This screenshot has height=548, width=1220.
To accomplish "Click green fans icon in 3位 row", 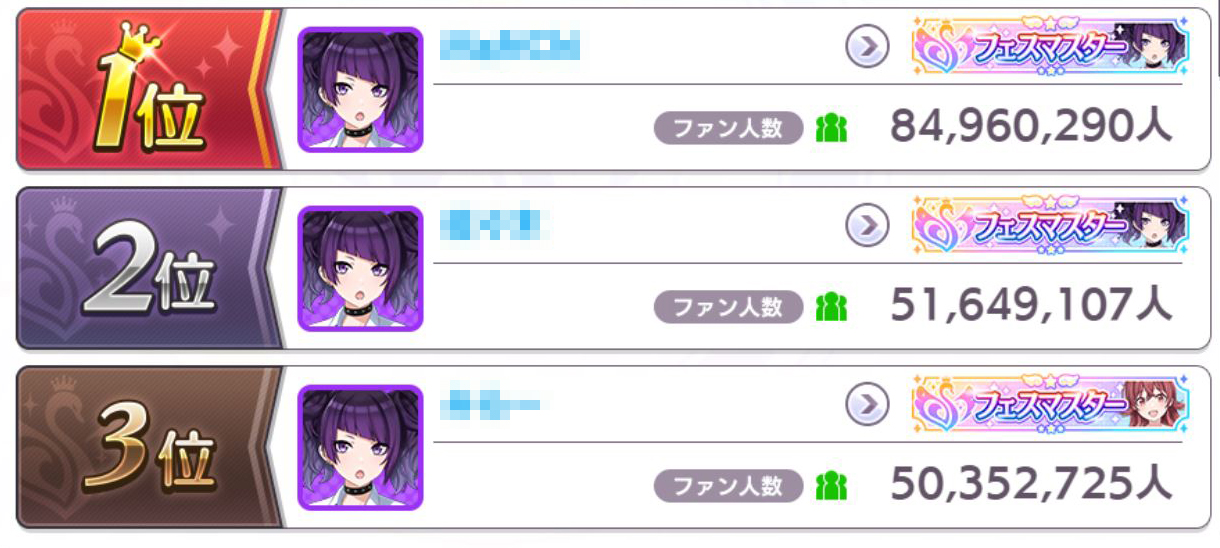I will coord(831,486).
